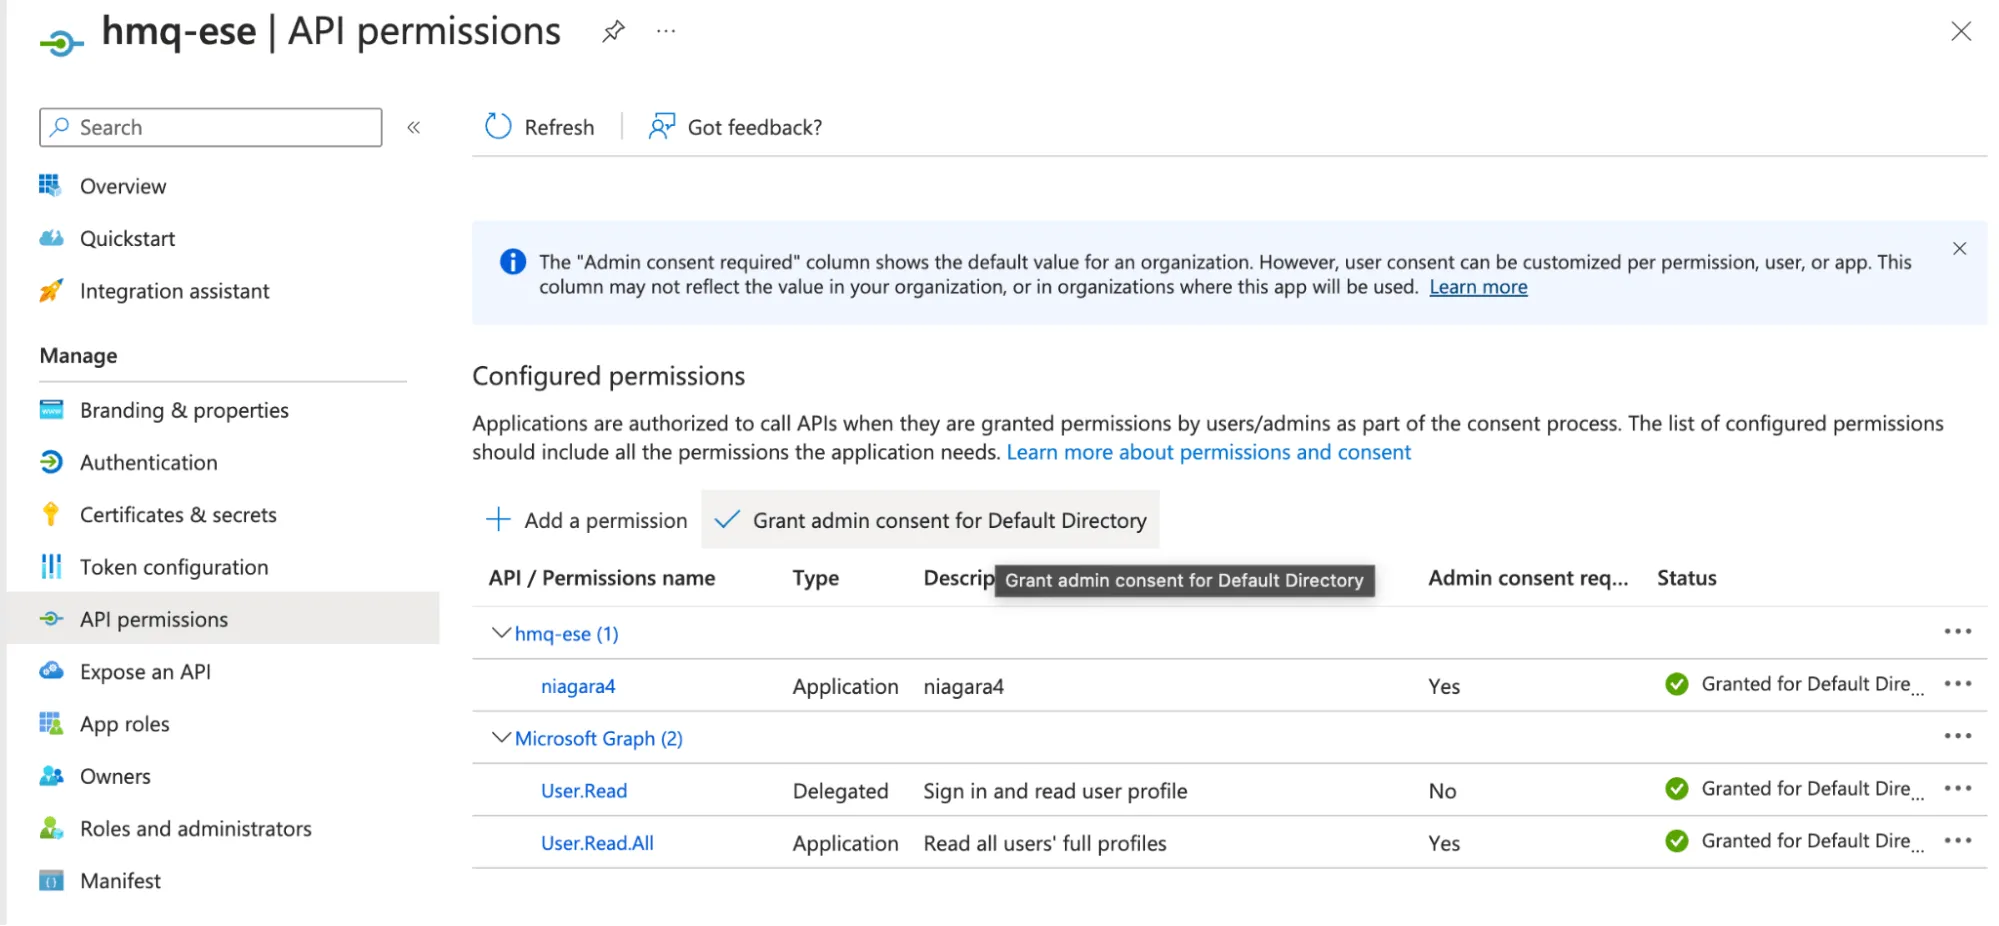Click the Roles and administrators icon
This screenshot has height=926, width=1999.
51,828
